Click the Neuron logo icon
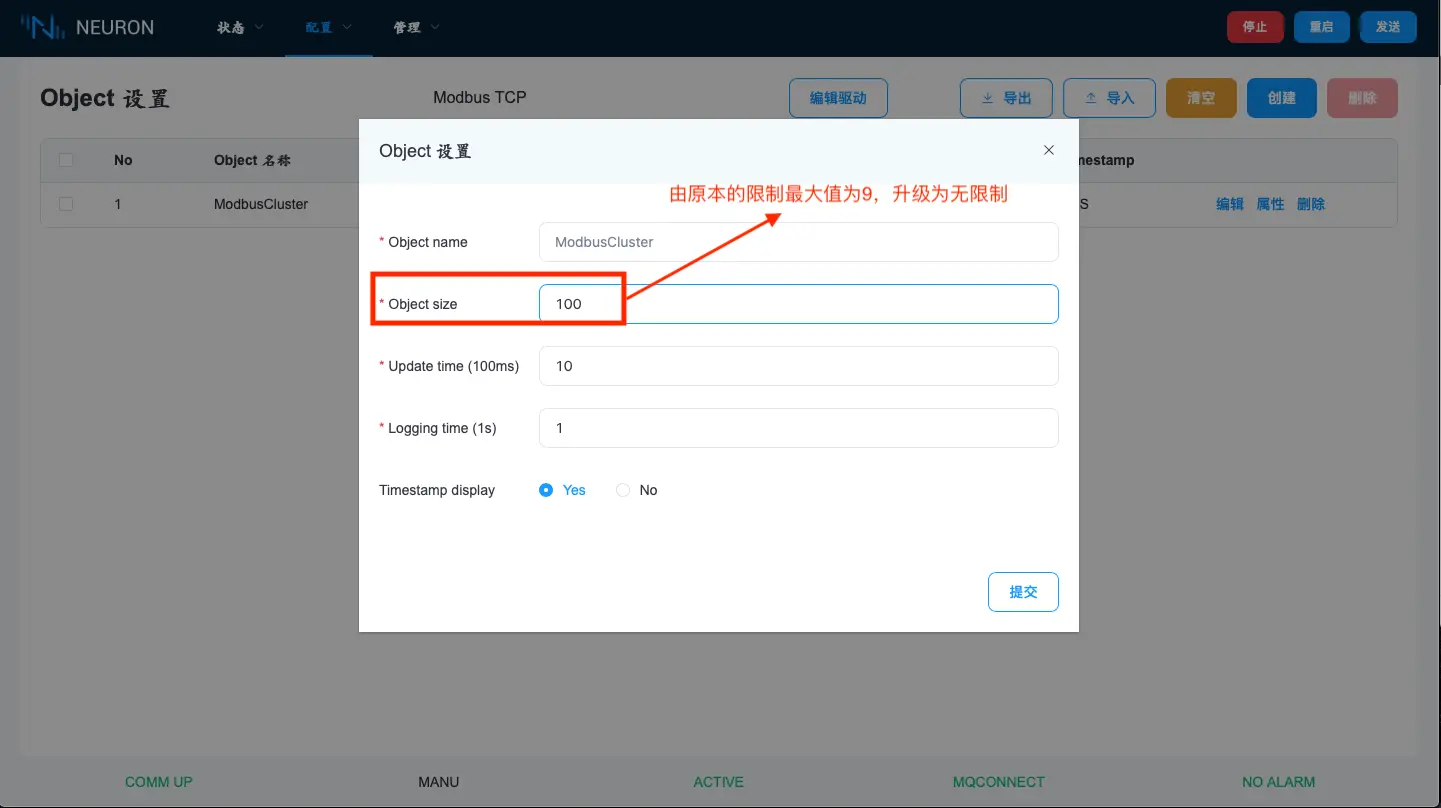This screenshot has height=808, width=1441. (x=44, y=27)
